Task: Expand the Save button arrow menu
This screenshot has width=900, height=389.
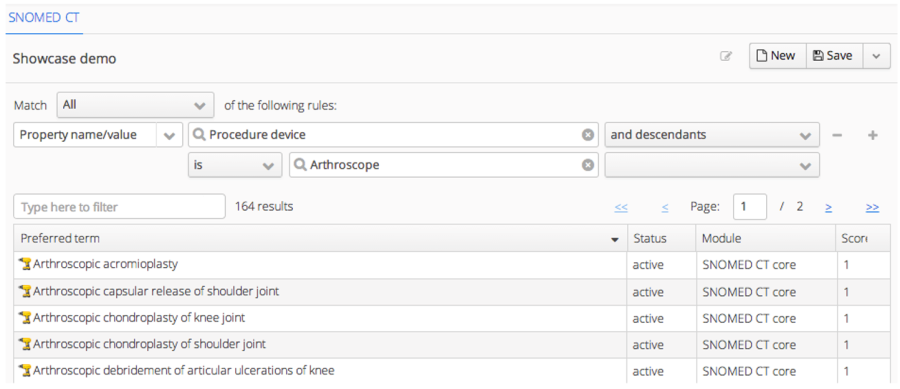Action: pyautogui.click(x=876, y=56)
